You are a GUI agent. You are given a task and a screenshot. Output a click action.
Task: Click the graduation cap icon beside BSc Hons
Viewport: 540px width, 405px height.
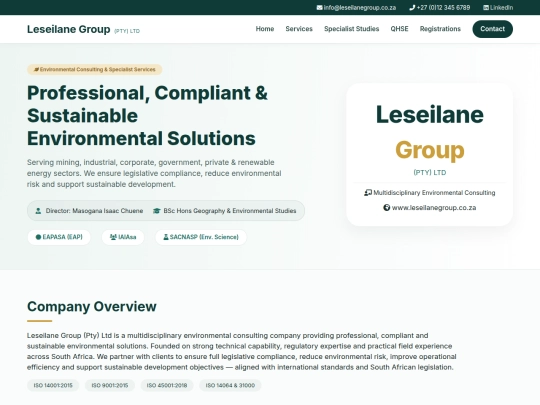pos(157,211)
